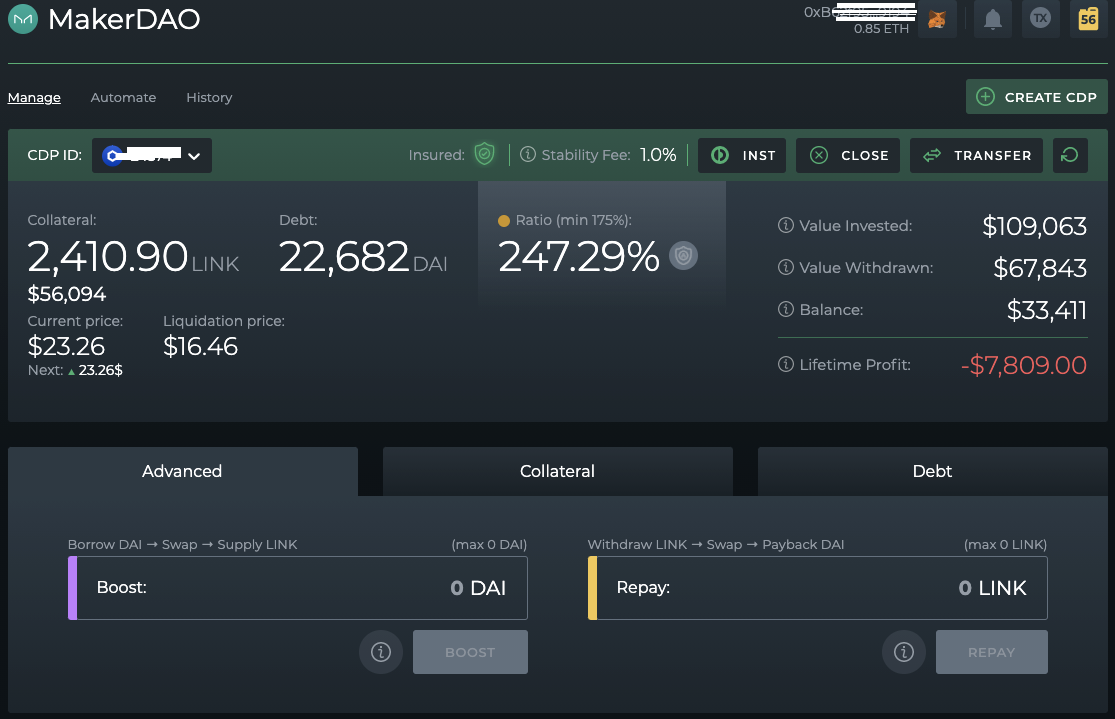The height and width of the screenshot is (719, 1115).
Task: Click the MakerDAO title text
Action: [x=124, y=19]
